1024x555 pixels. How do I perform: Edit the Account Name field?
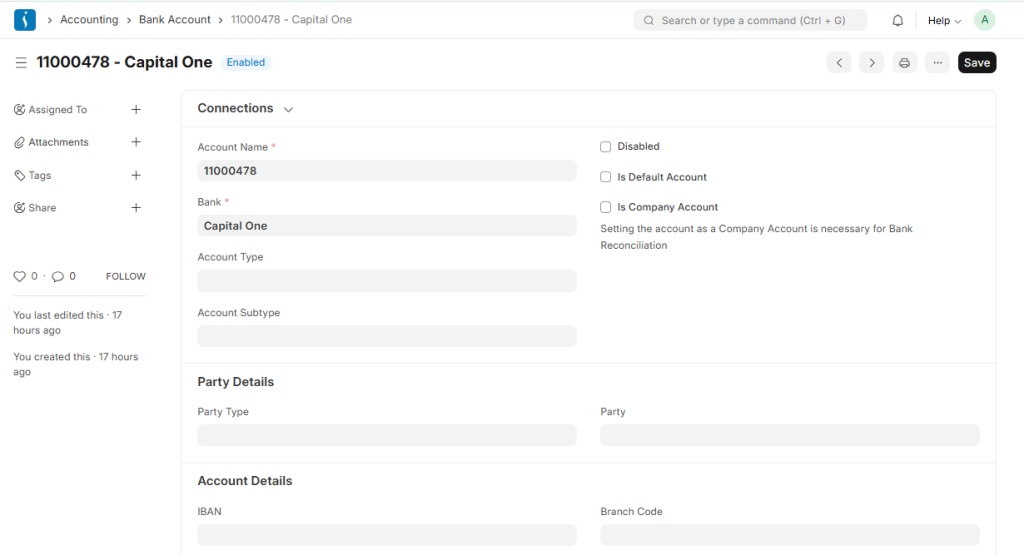(387, 171)
